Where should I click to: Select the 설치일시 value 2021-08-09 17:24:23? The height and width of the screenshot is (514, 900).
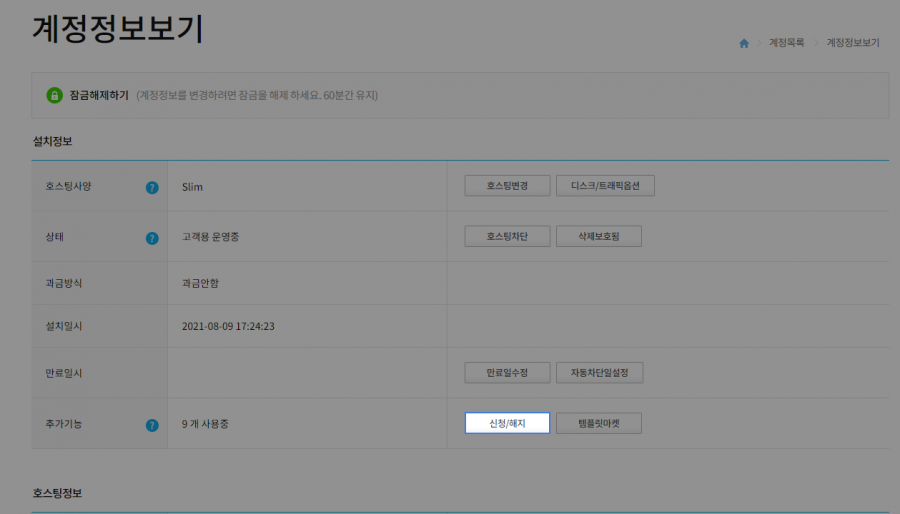(228, 326)
